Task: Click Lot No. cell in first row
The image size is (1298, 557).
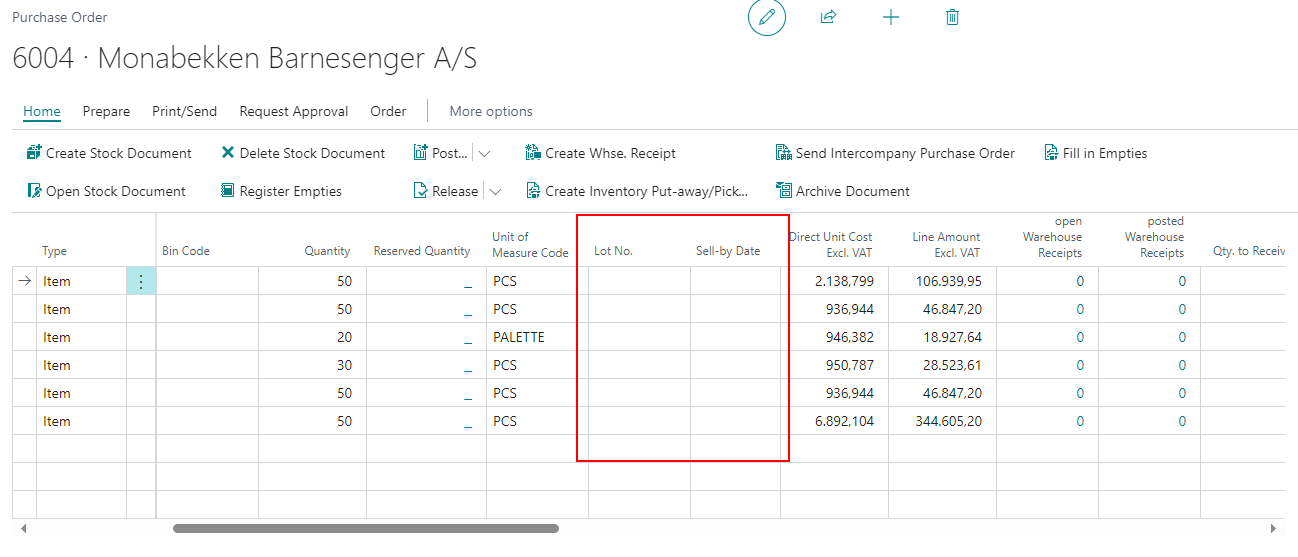Action: click(638, 282)
